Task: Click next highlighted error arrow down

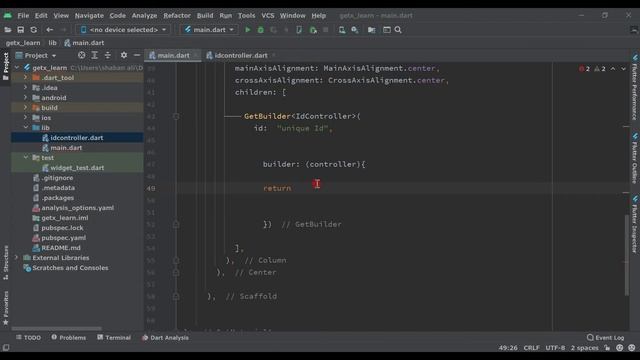Action: [624, 69]
